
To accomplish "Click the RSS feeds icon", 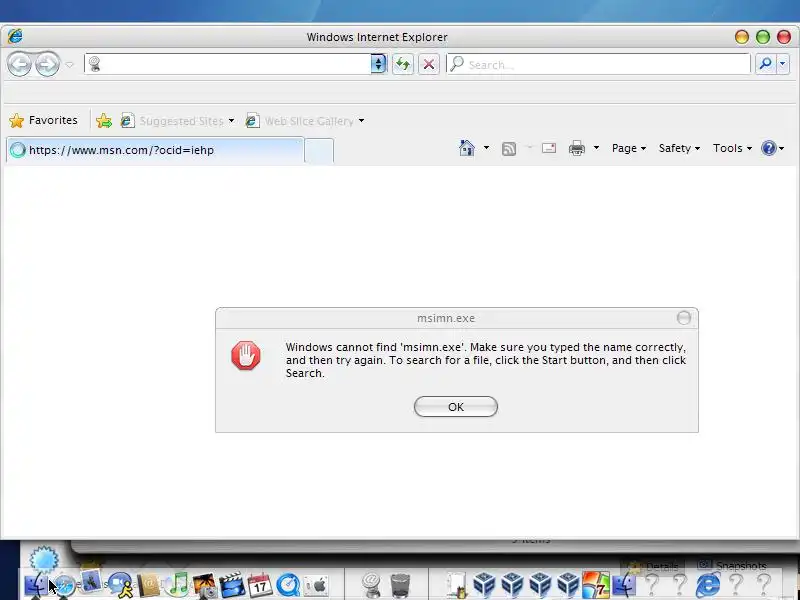I will pyautogui.click(x=509, y=148).
